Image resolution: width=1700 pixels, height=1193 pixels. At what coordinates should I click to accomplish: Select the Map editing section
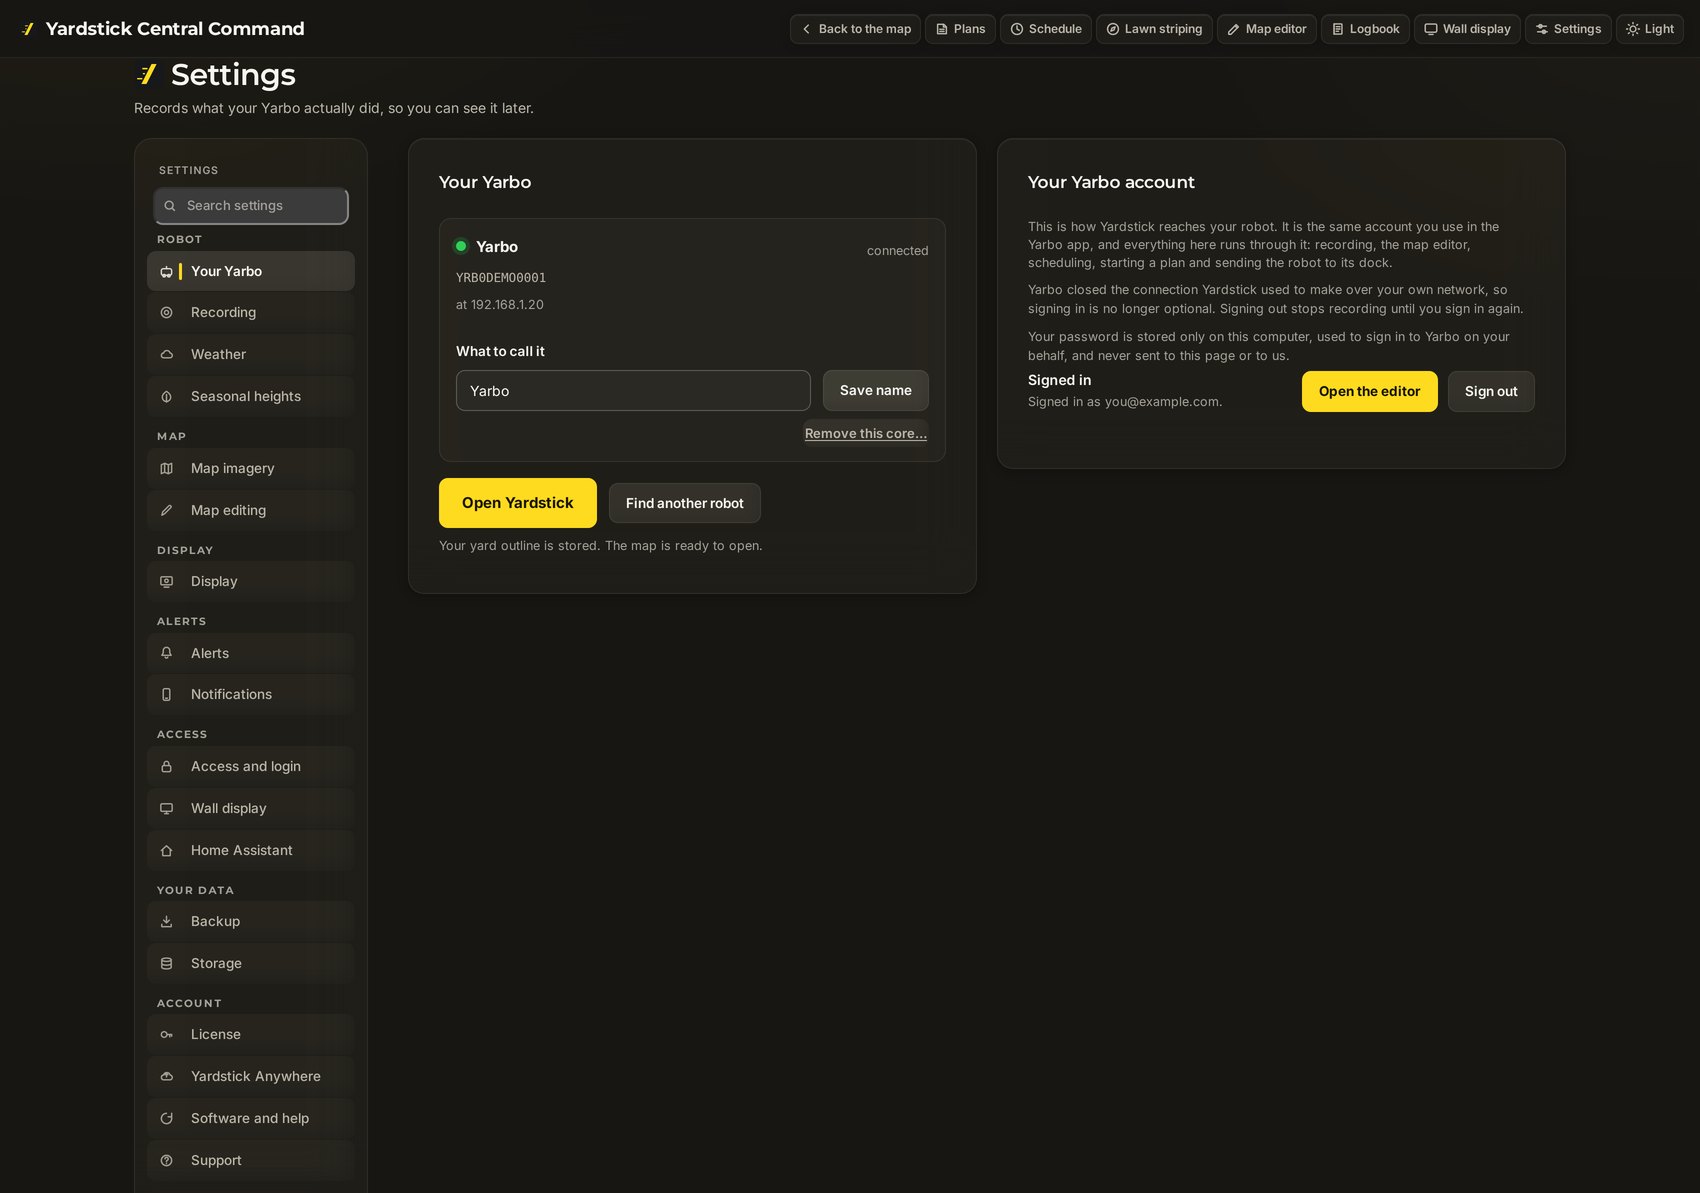click(251, 511)
